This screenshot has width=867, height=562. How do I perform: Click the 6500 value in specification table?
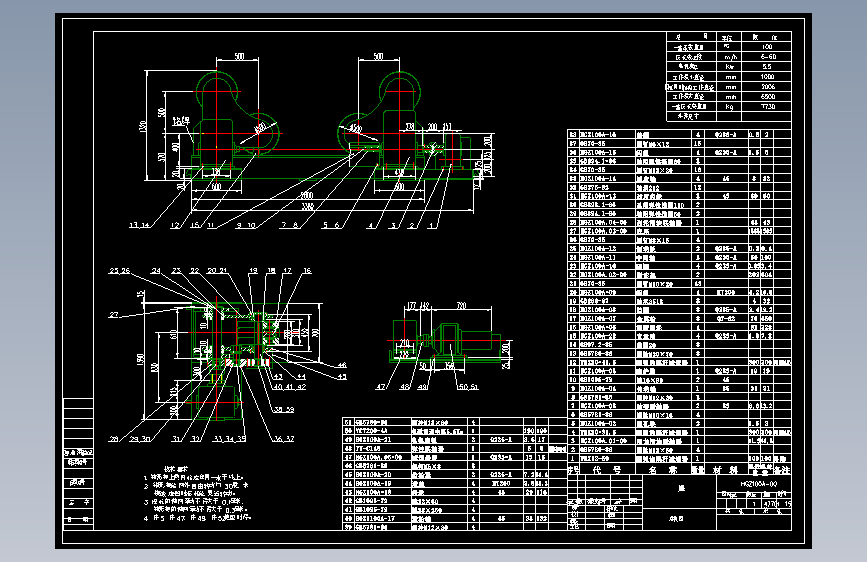pos(768,96)
